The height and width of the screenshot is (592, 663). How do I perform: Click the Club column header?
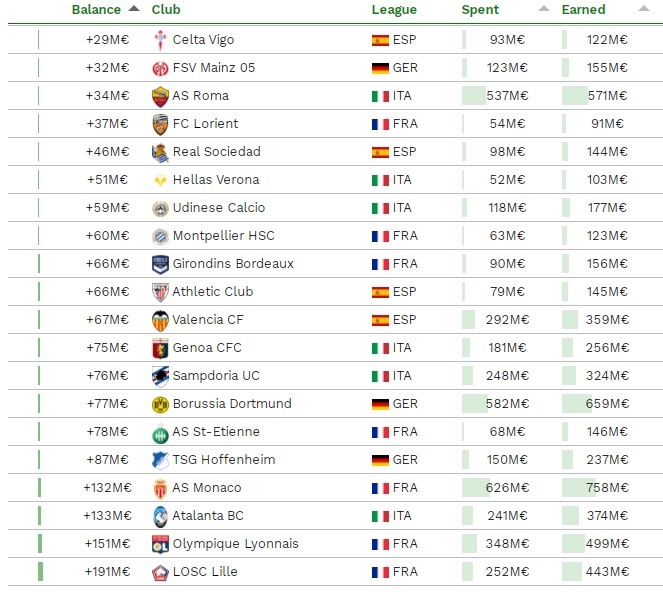(x=165, y=9)
